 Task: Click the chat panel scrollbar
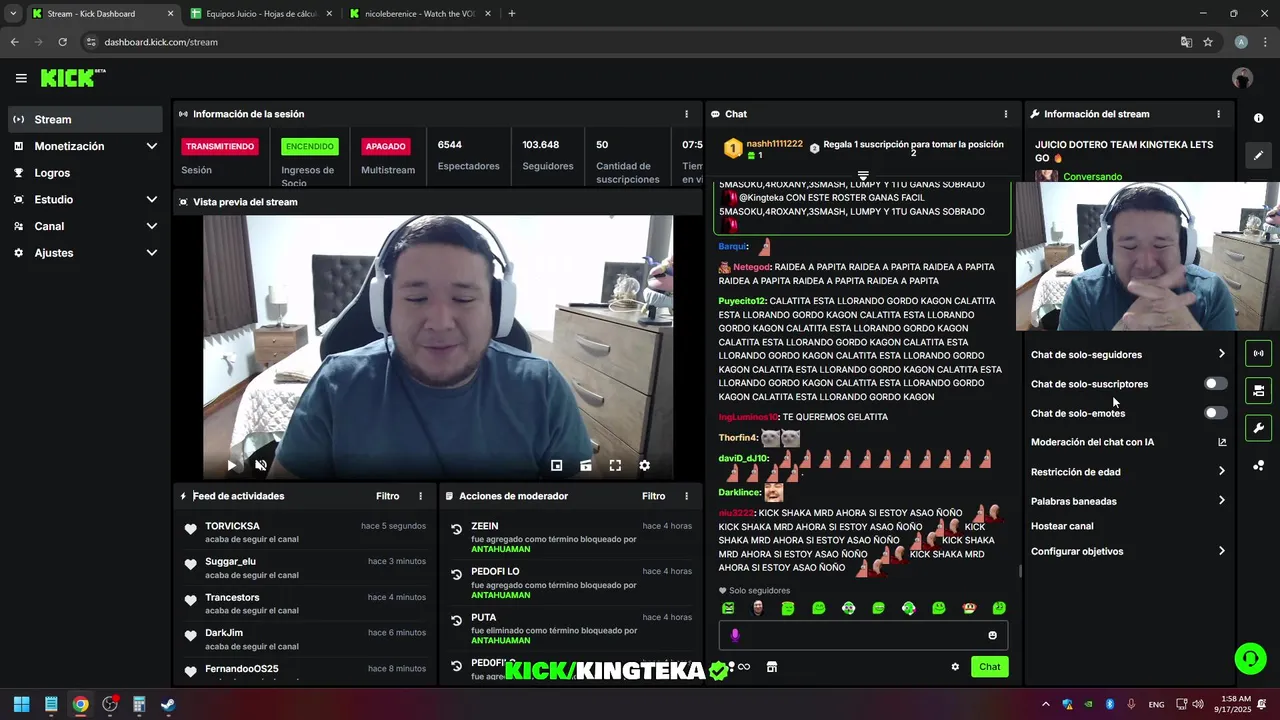pos(1020,571)
